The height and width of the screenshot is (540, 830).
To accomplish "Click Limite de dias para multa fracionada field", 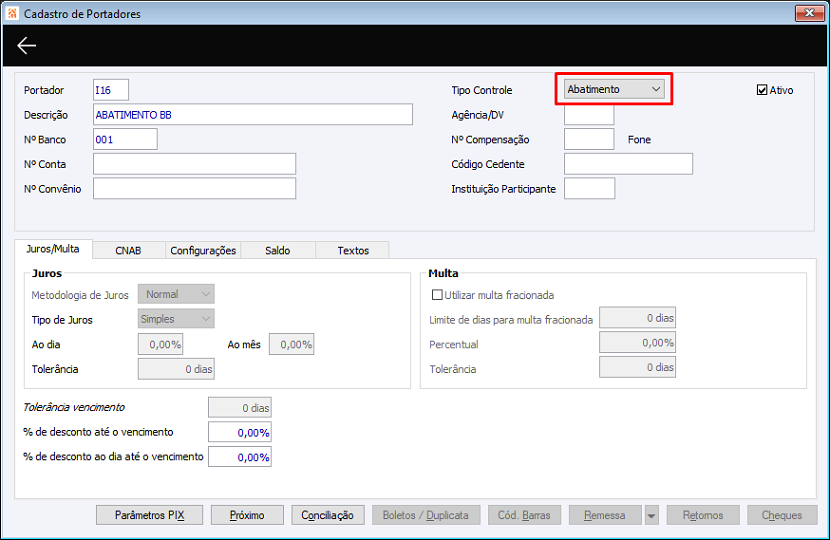I will 637,318.
